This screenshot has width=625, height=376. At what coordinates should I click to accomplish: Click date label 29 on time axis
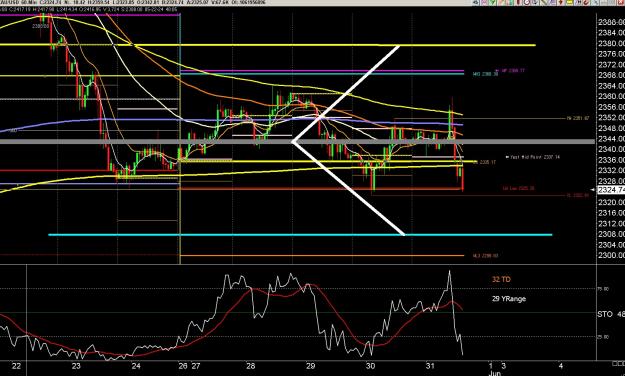coord(311,366)
